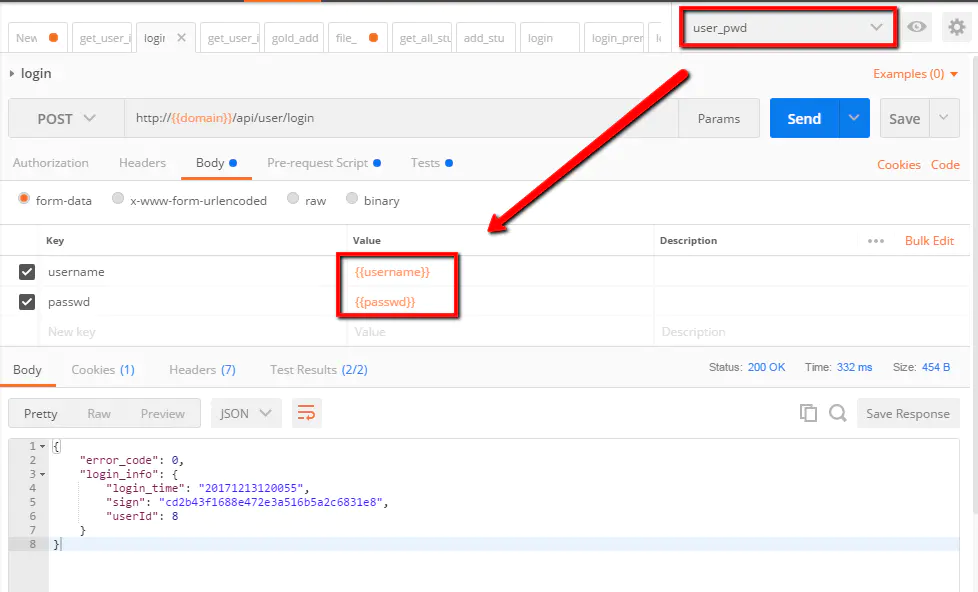The height and width of the screenshot is (592, 978).
Task: Collapse line 1 fold arrow in JSON
Action: 42,447
